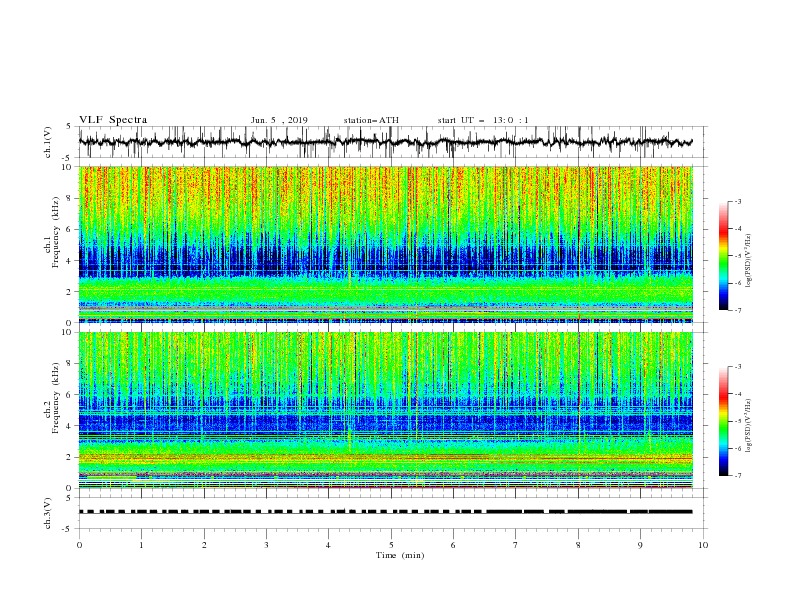Viewport: 792px width, 612px height.
Task: Click the "VLF Spectra" plot title
Action: 113,120
